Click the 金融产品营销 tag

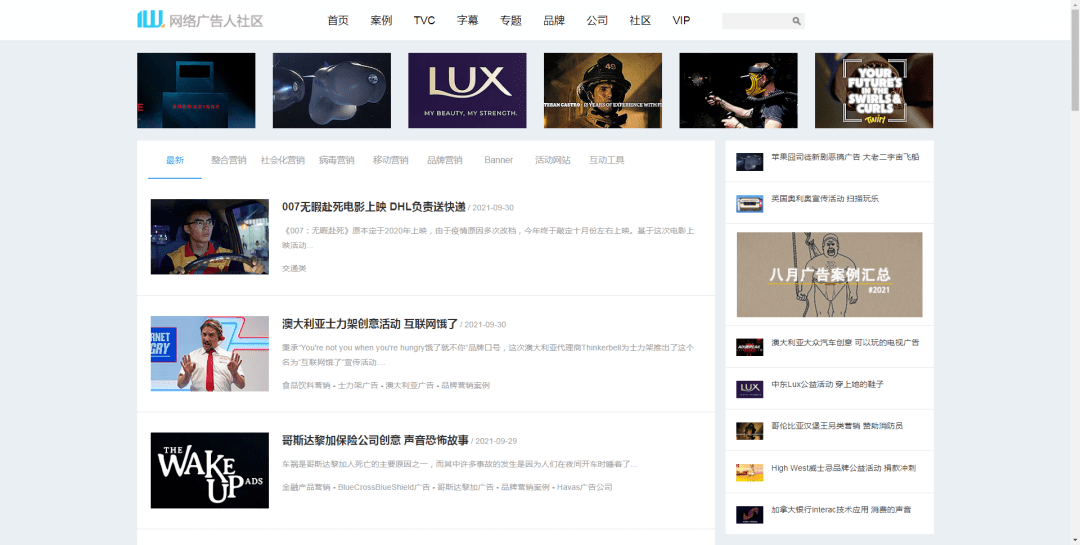click(306, 487)
